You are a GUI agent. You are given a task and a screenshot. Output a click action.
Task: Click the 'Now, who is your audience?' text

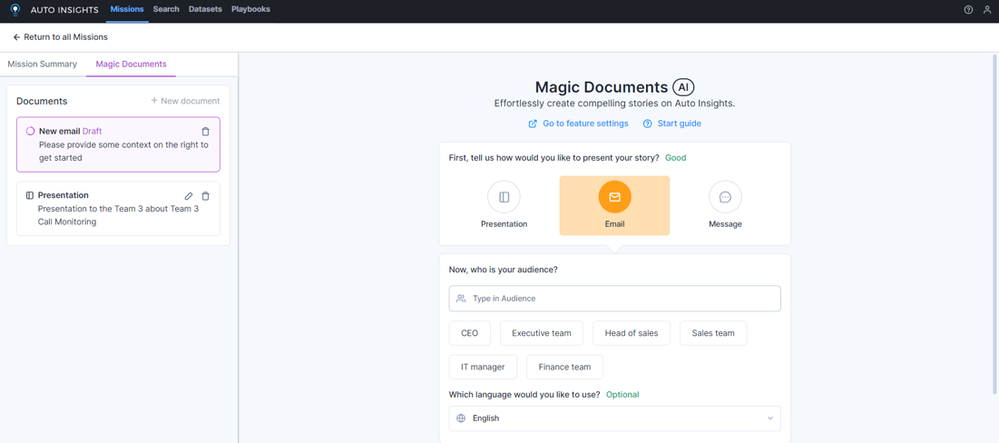coord(503,270)
